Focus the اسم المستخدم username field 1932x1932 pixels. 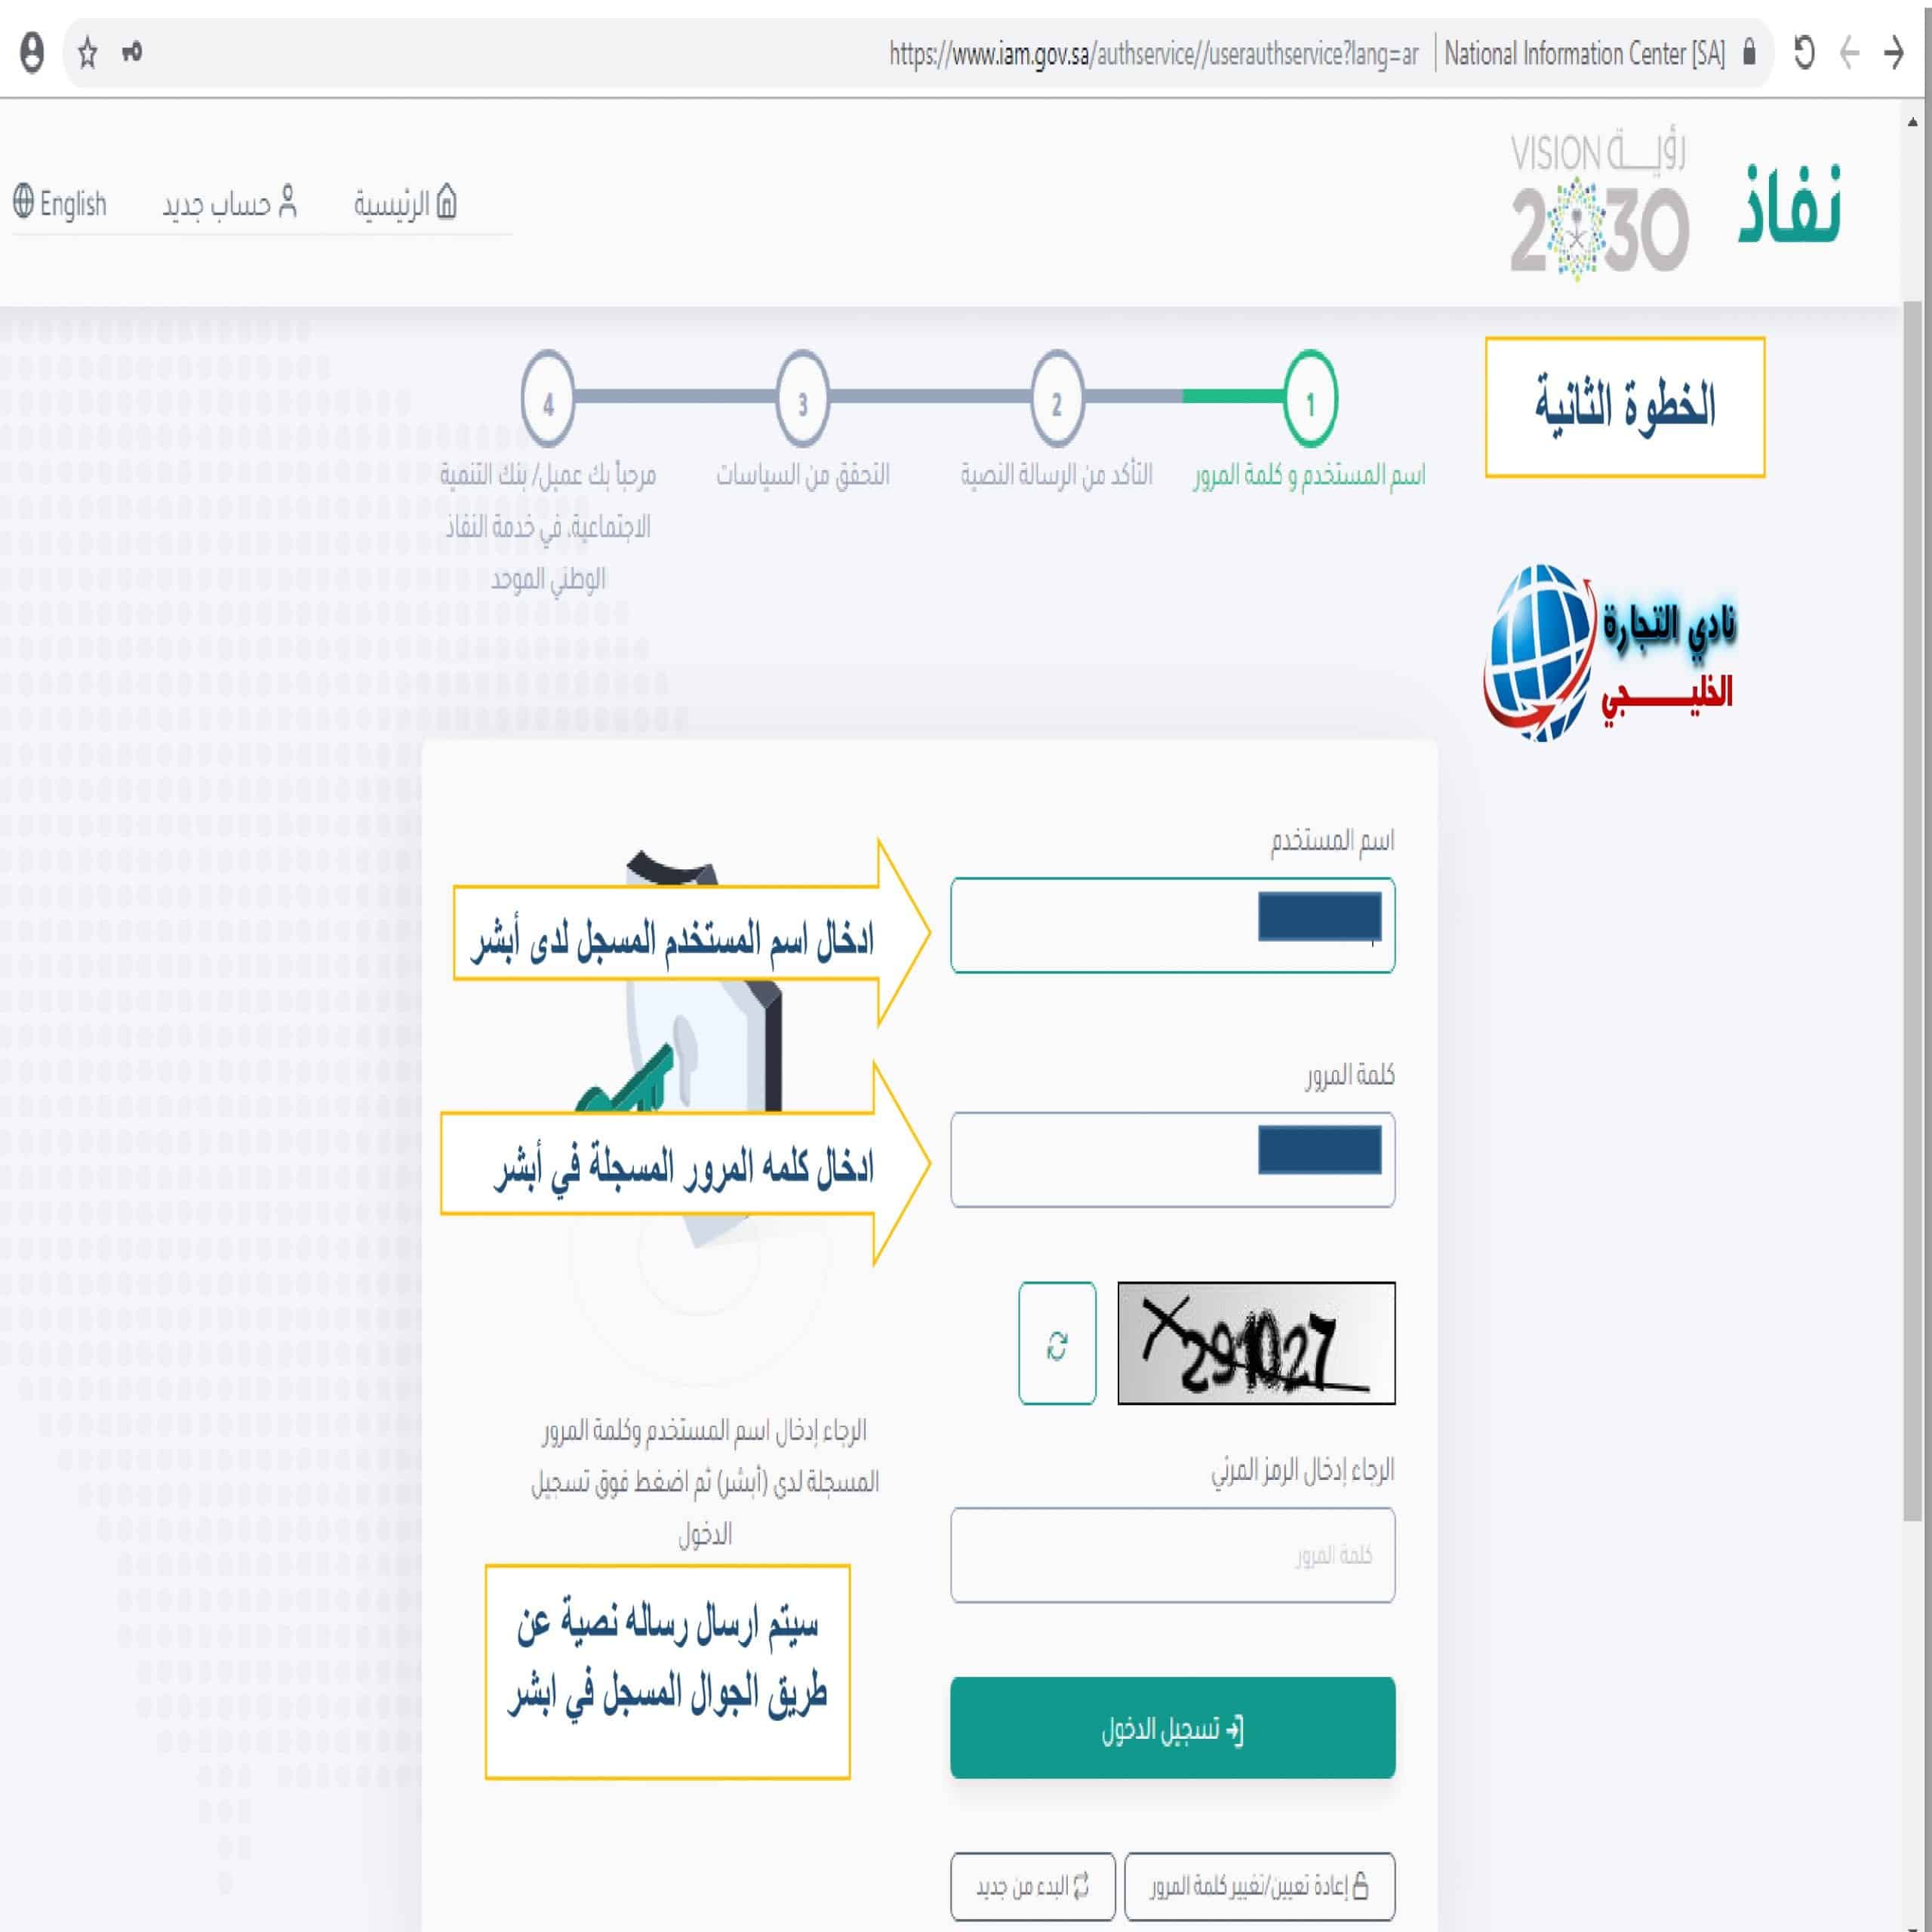click(1173, 925)
